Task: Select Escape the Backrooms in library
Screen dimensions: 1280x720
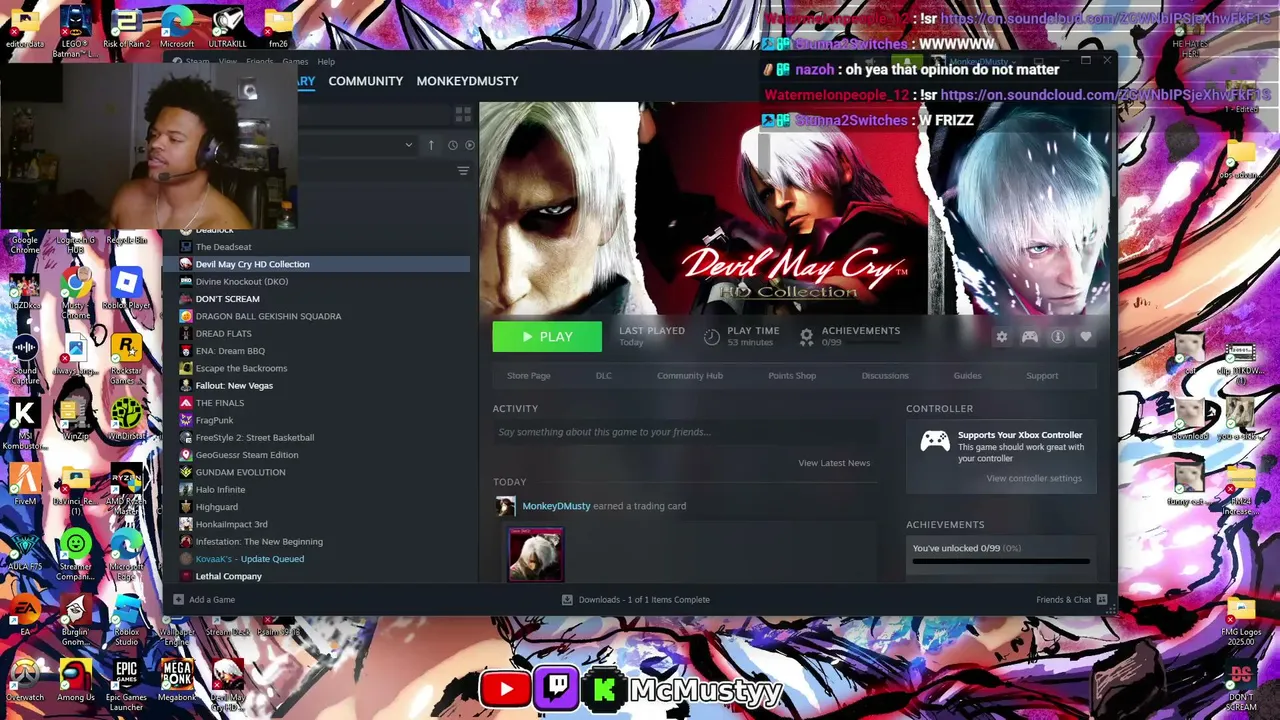Action: [241, 369]
